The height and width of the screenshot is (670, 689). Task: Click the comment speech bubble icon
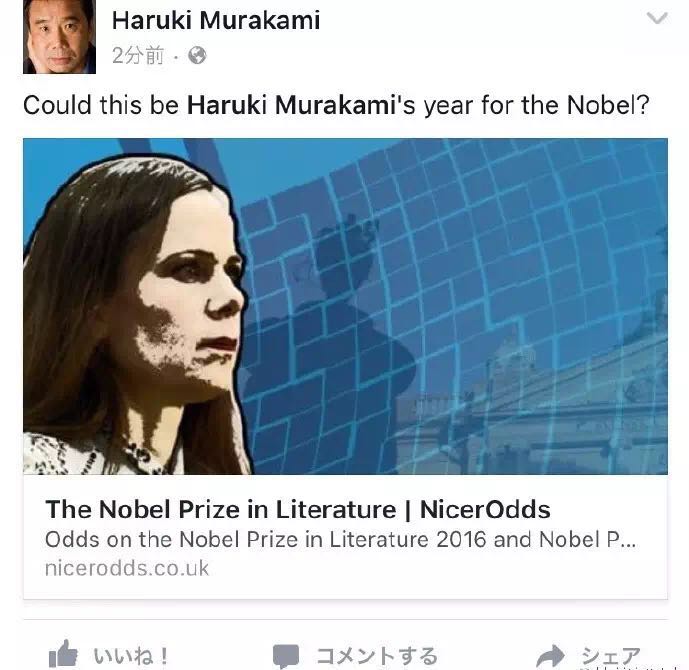coord(286,656)
